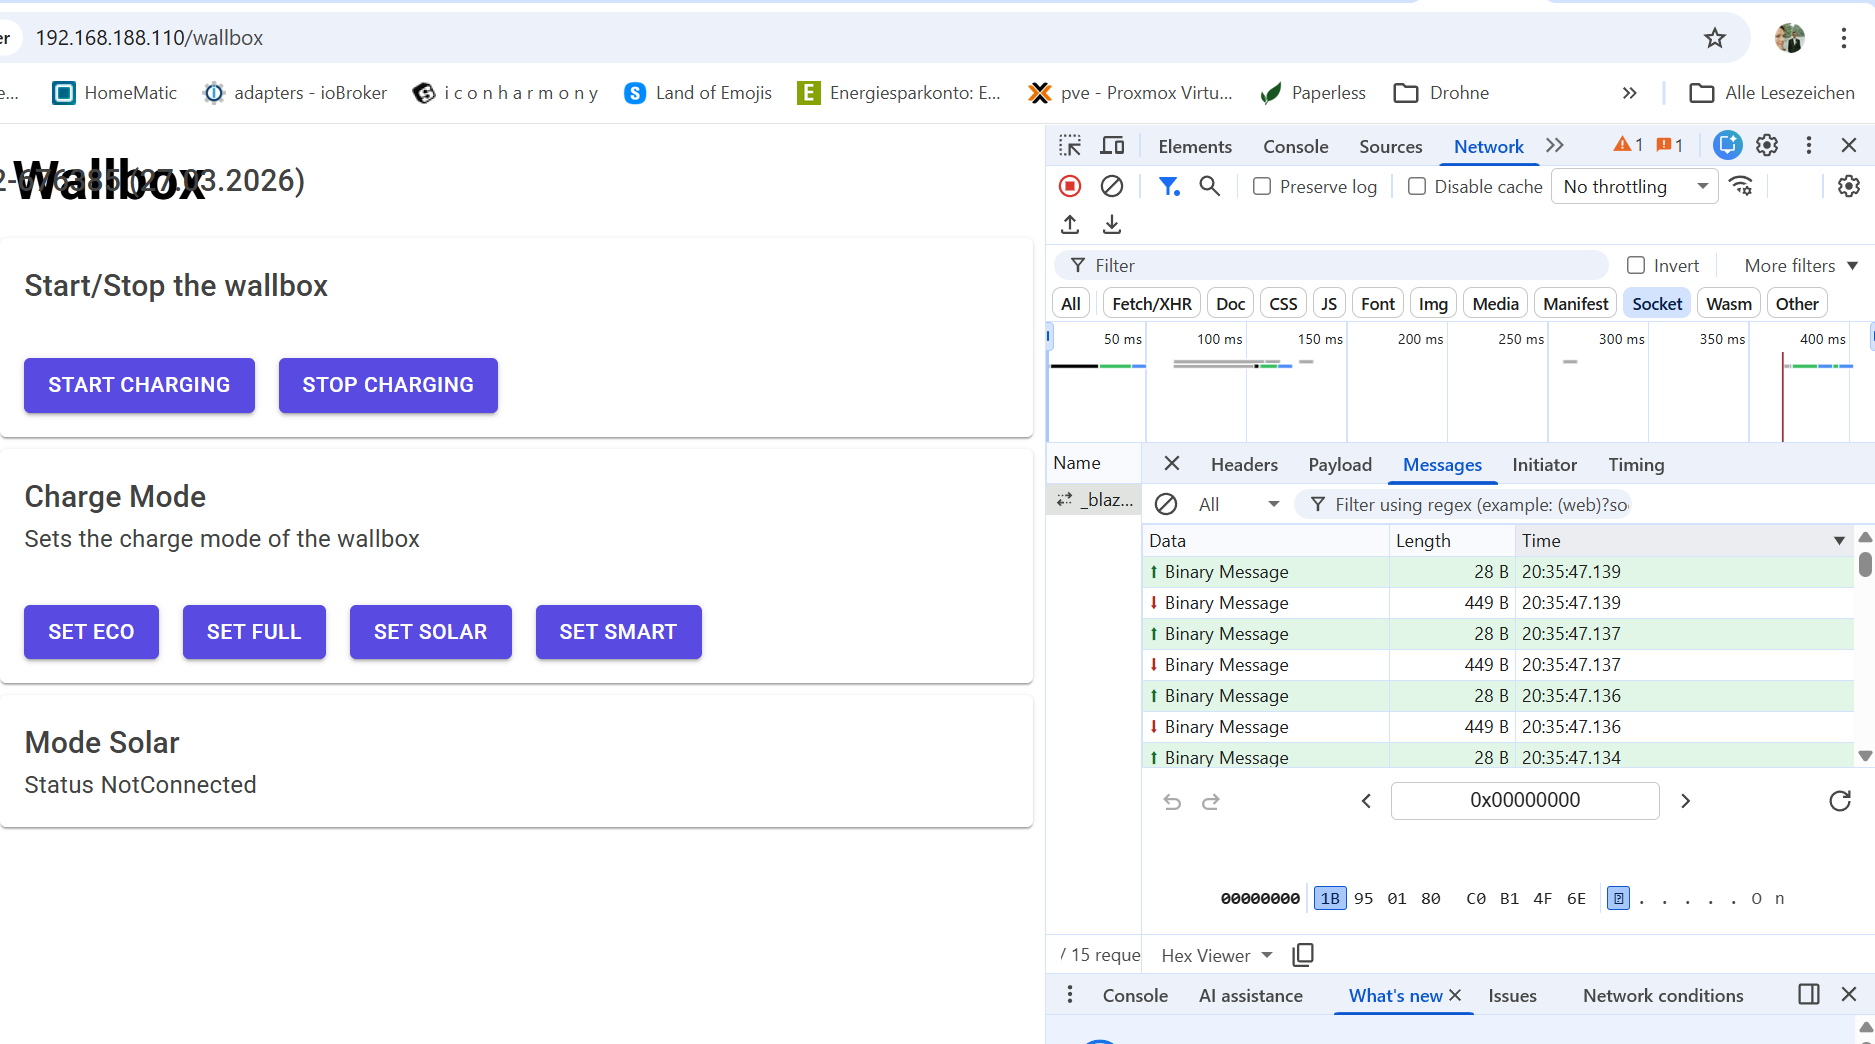Open the Console panel in DevTools
The height and width of the screenshot is (1044, 1875).
[x=1295, y=146]
